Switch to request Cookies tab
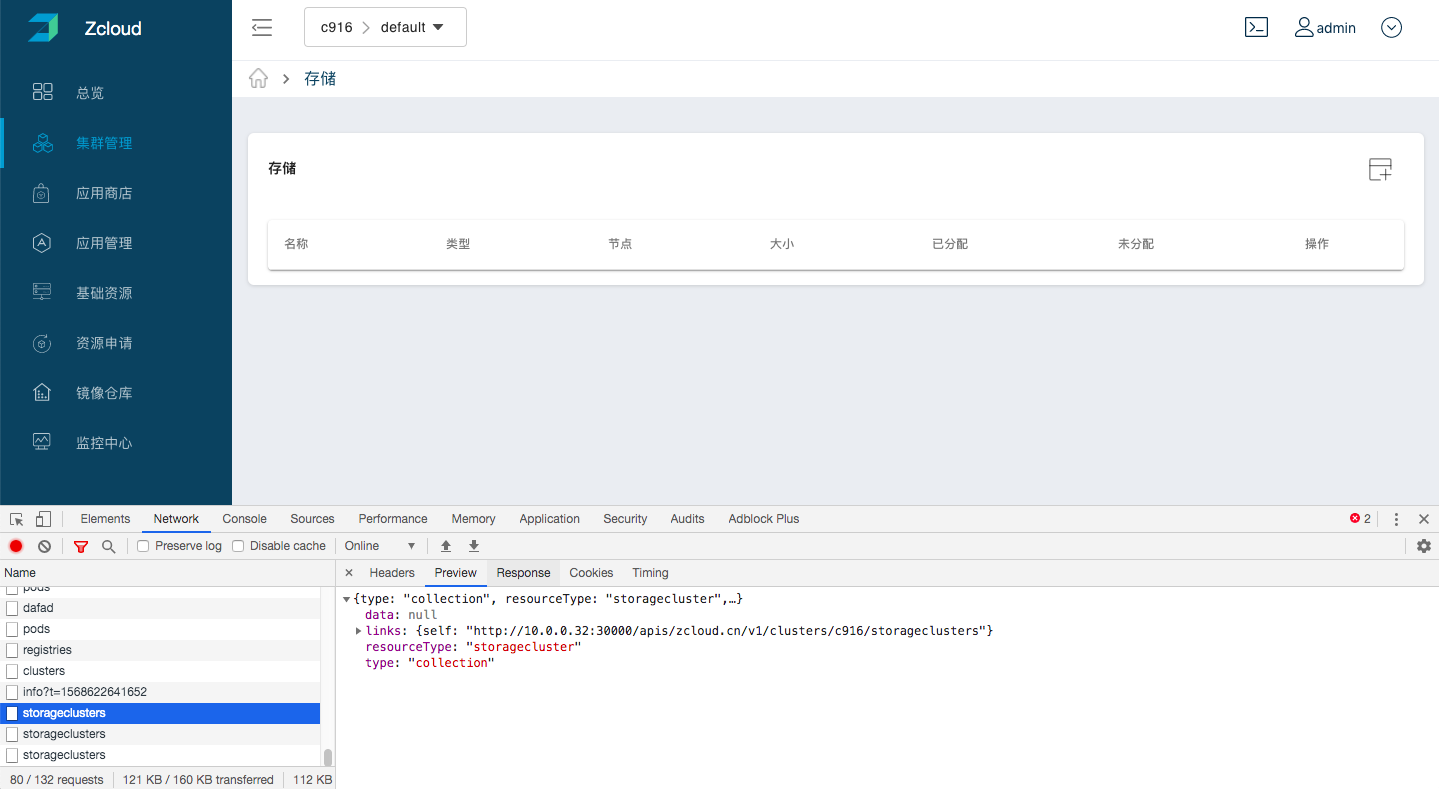 coord(591,573)
